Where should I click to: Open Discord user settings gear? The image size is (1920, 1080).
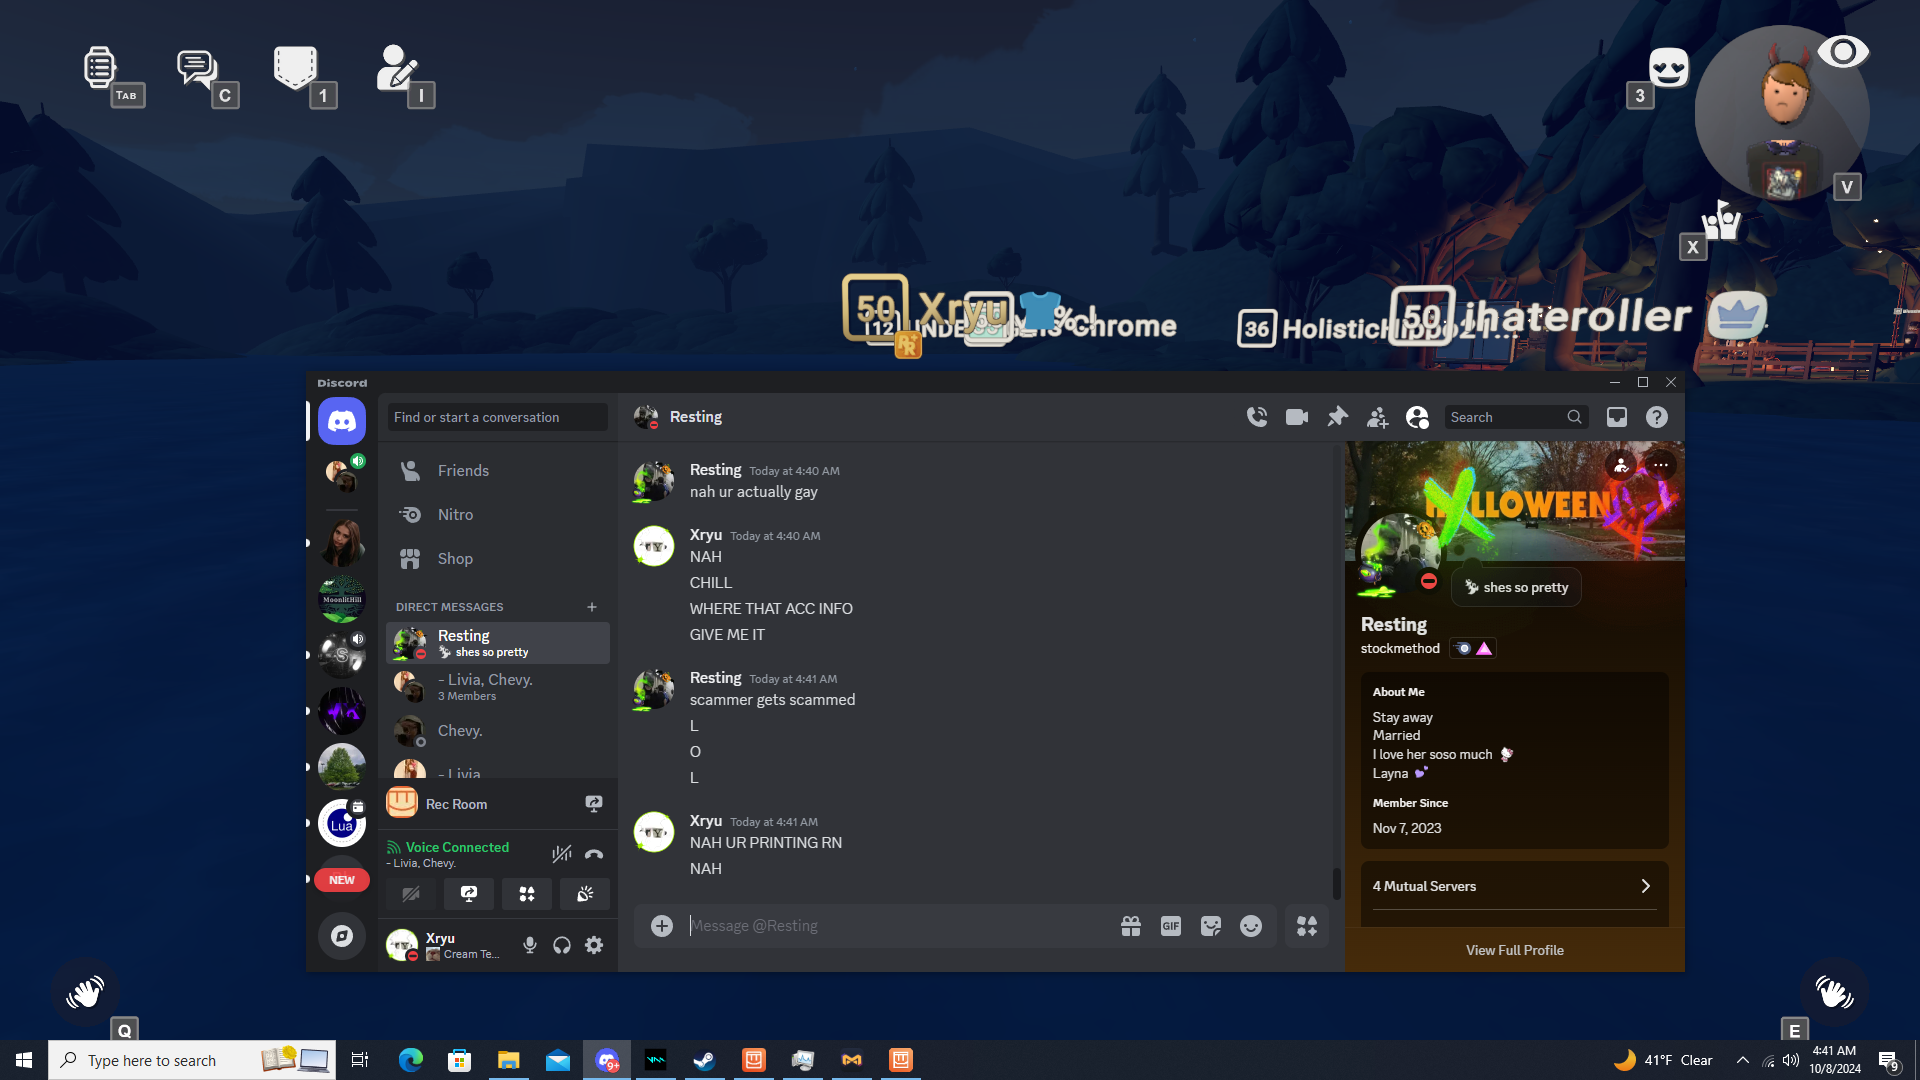point(594,945)
